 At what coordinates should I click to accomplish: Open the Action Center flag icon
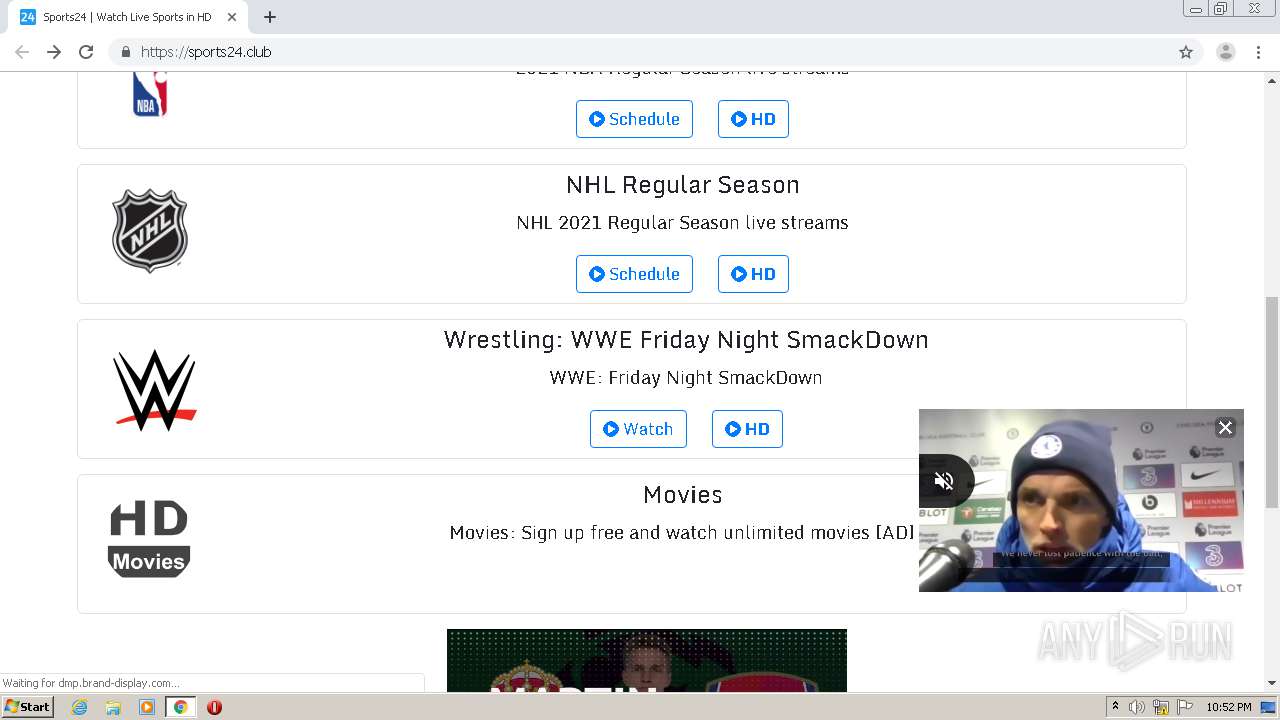coord(1185,707)
